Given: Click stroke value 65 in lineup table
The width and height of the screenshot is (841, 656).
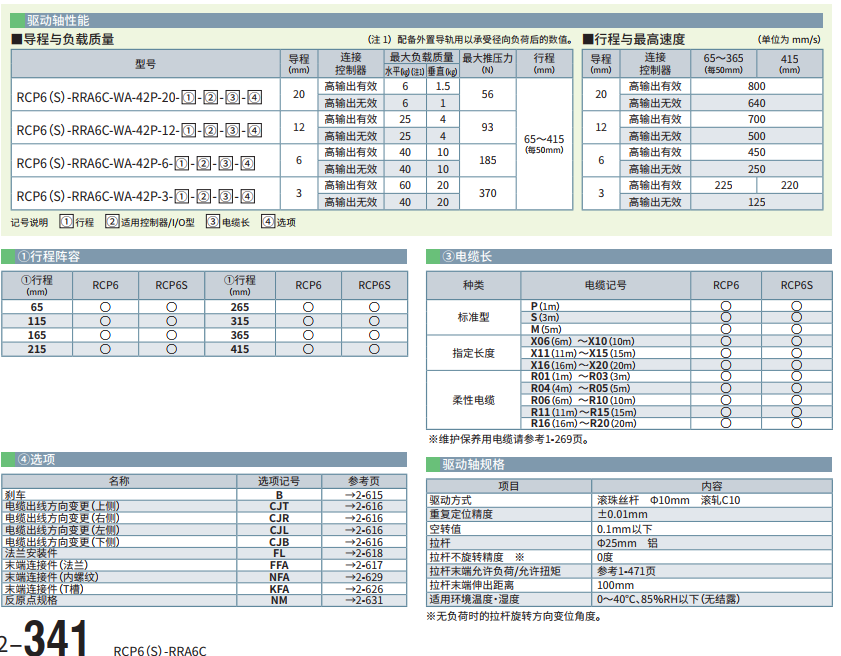Looking at the screenshot, I should 36,307.
